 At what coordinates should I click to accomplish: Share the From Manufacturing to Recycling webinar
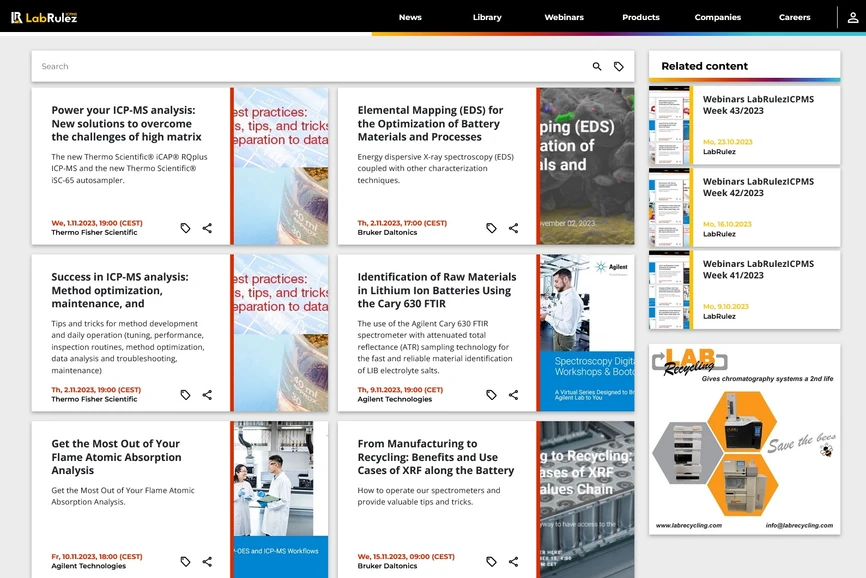tap(514, 561)
